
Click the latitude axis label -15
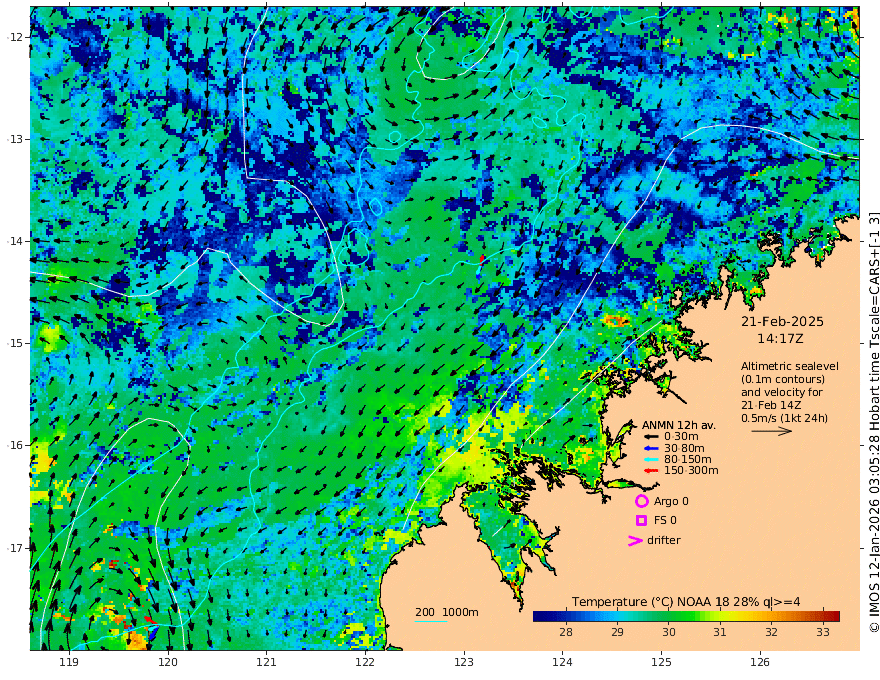(x=15, y=343)
